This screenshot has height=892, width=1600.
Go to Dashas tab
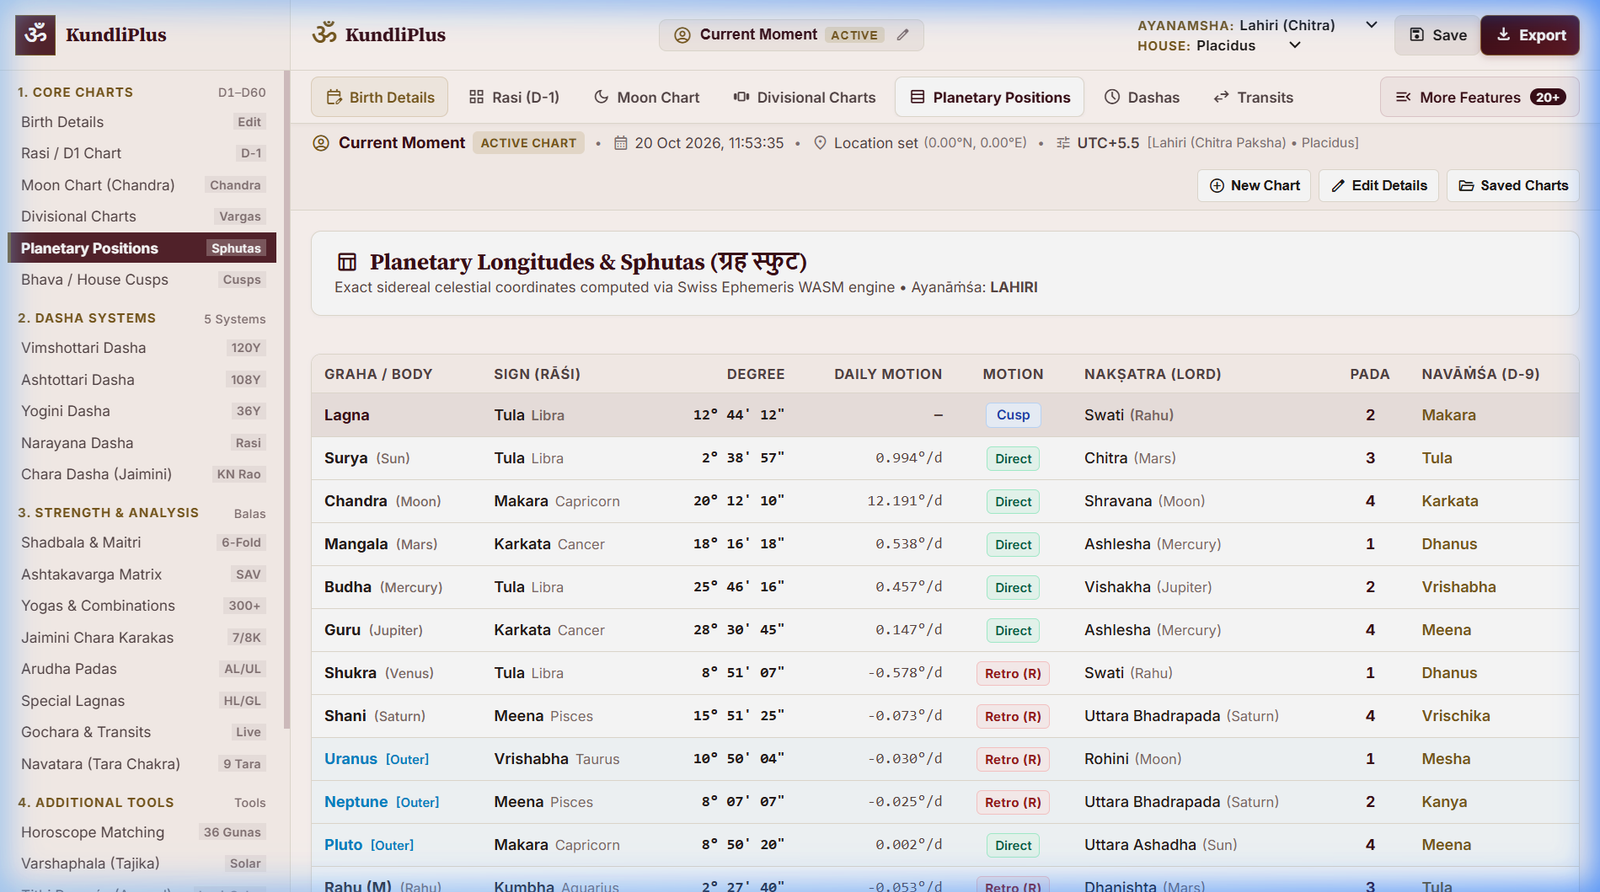click(x=1142, y=97)
